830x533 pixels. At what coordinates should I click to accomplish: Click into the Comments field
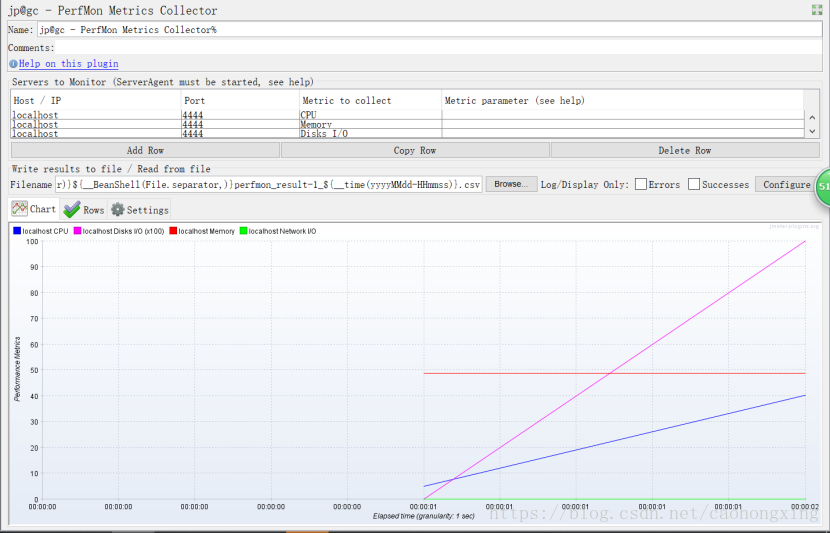pyautogui.click(x=438, y=48)
